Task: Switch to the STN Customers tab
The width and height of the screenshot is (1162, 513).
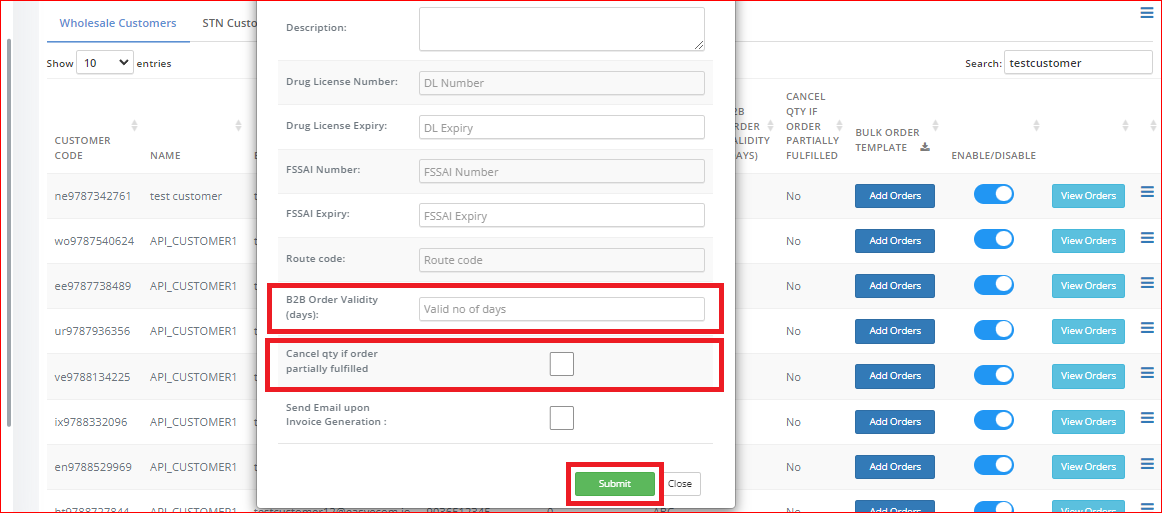Action: pos(229,23)
